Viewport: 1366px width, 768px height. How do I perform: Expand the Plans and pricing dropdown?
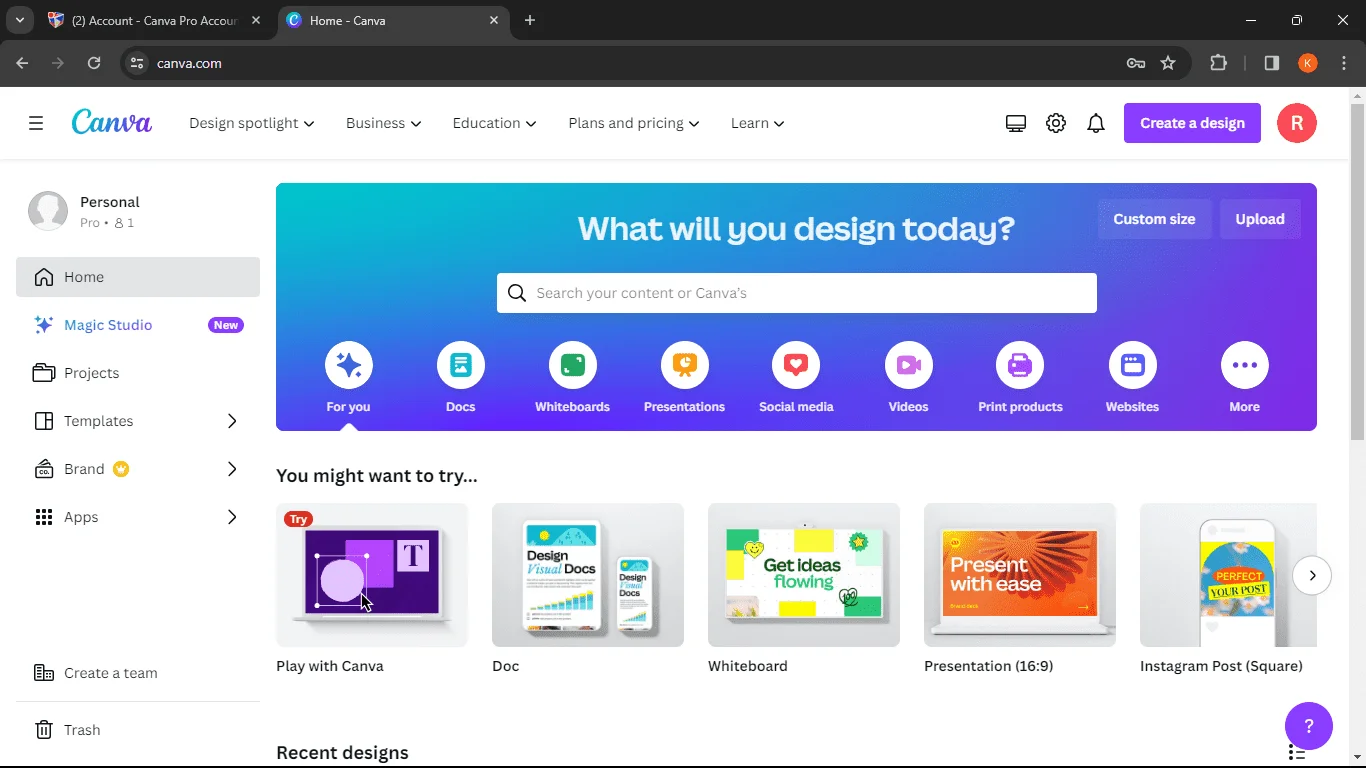(634, 123)
